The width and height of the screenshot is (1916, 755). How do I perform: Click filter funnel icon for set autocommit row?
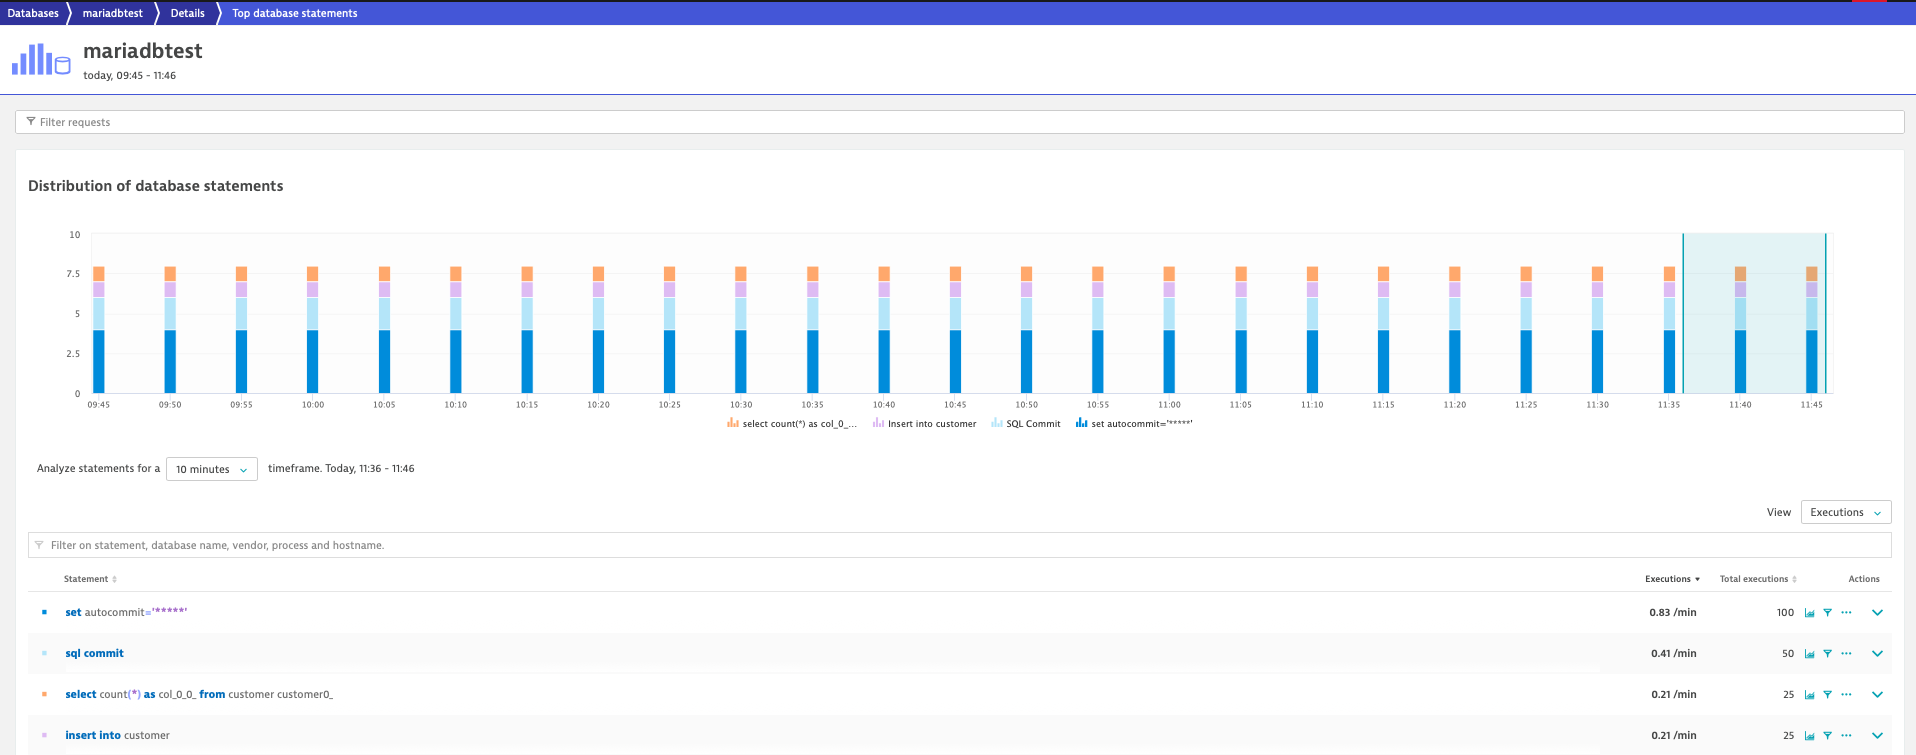point(1827,613)
